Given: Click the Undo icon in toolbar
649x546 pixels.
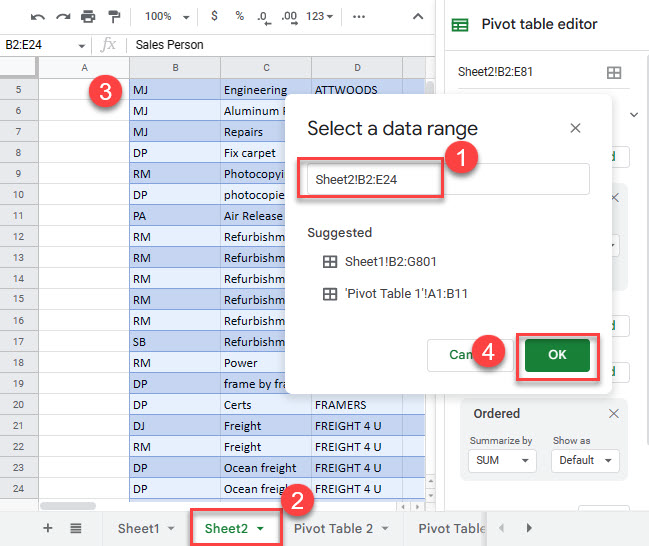Looking at the screenshot, I should 37,17.
